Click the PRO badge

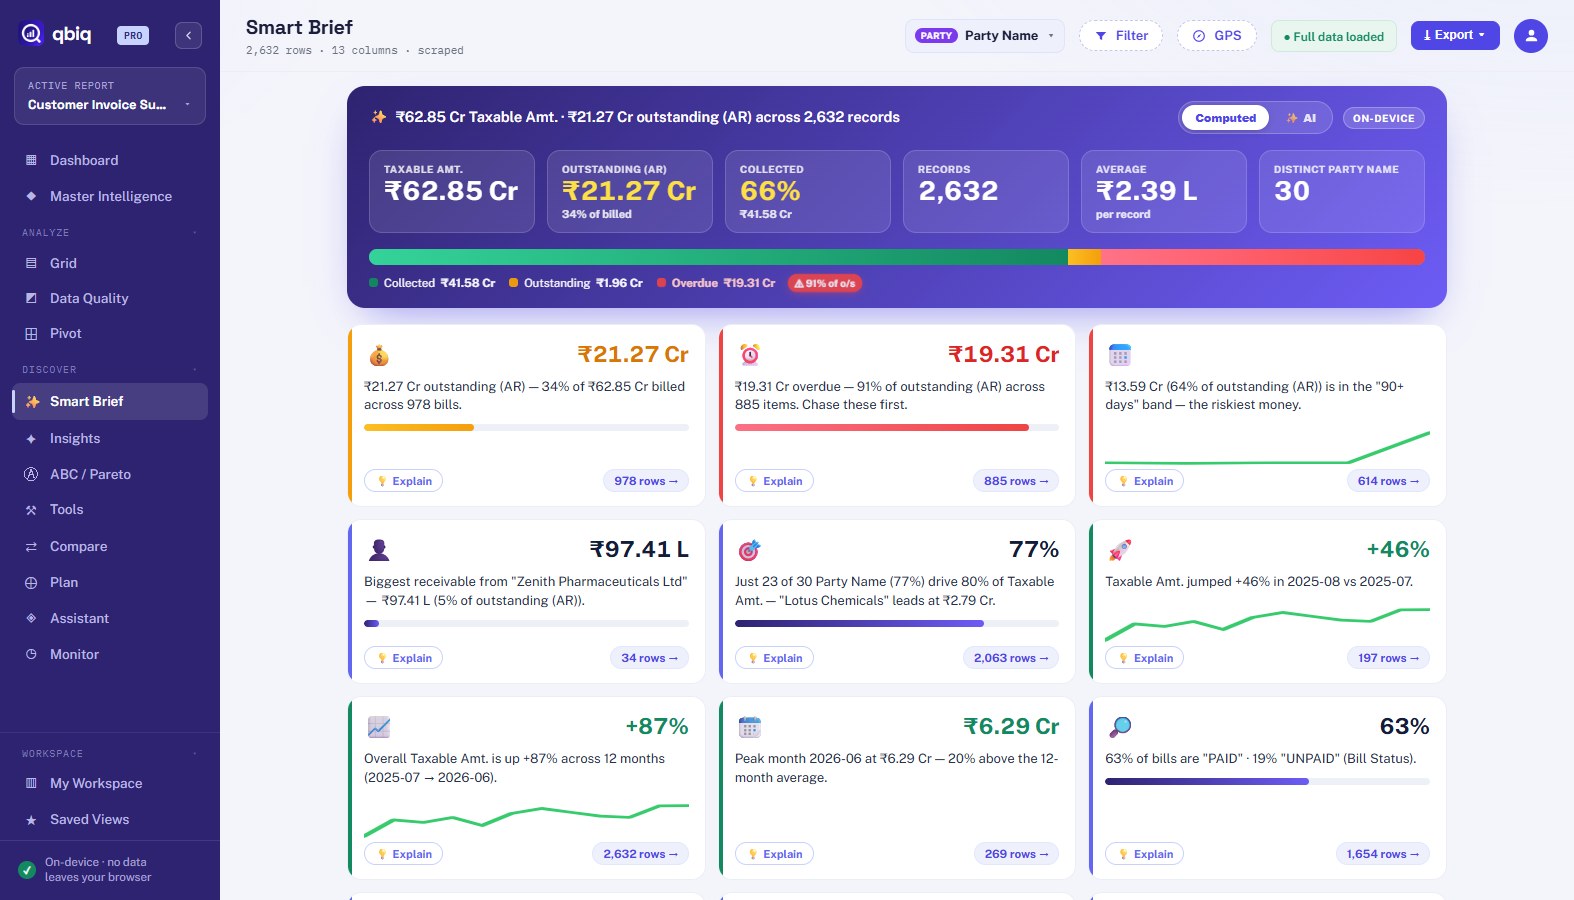[133, 35]
